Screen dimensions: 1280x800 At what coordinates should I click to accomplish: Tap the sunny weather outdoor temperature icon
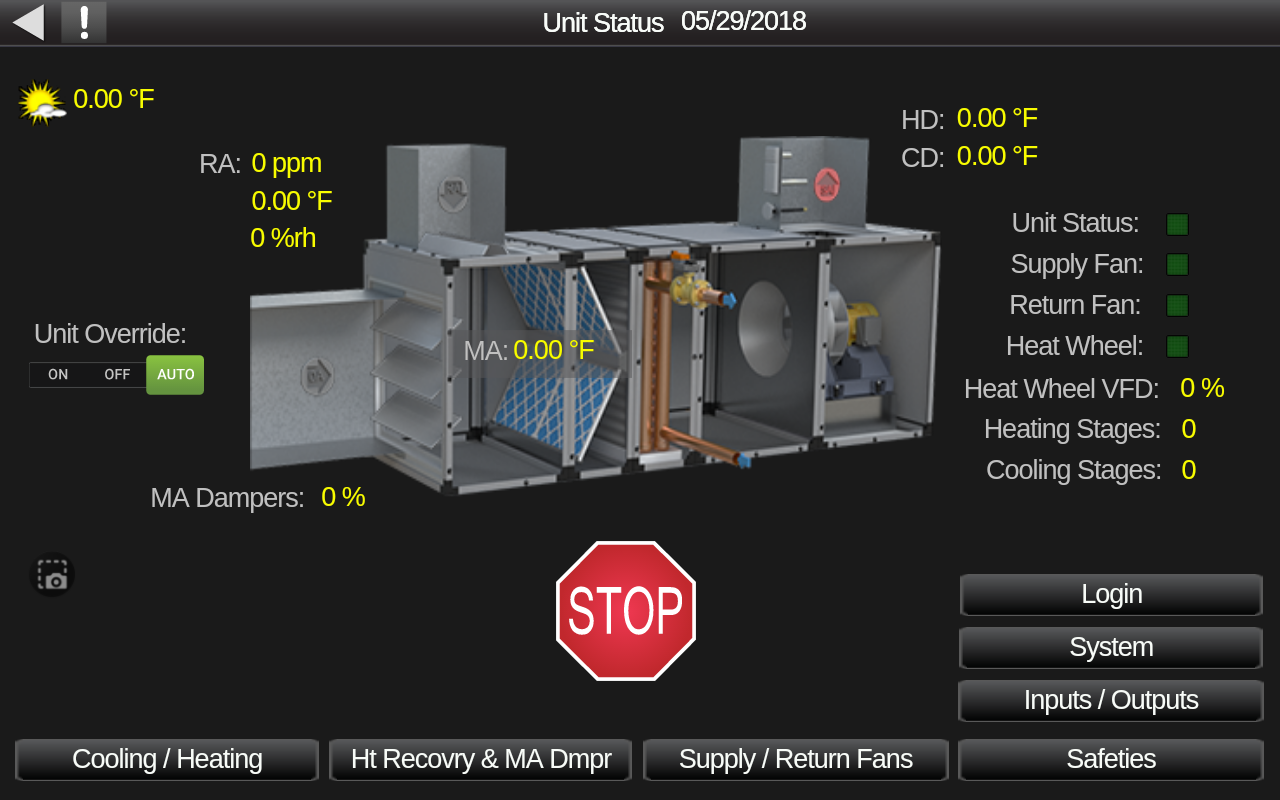(42, 102)
